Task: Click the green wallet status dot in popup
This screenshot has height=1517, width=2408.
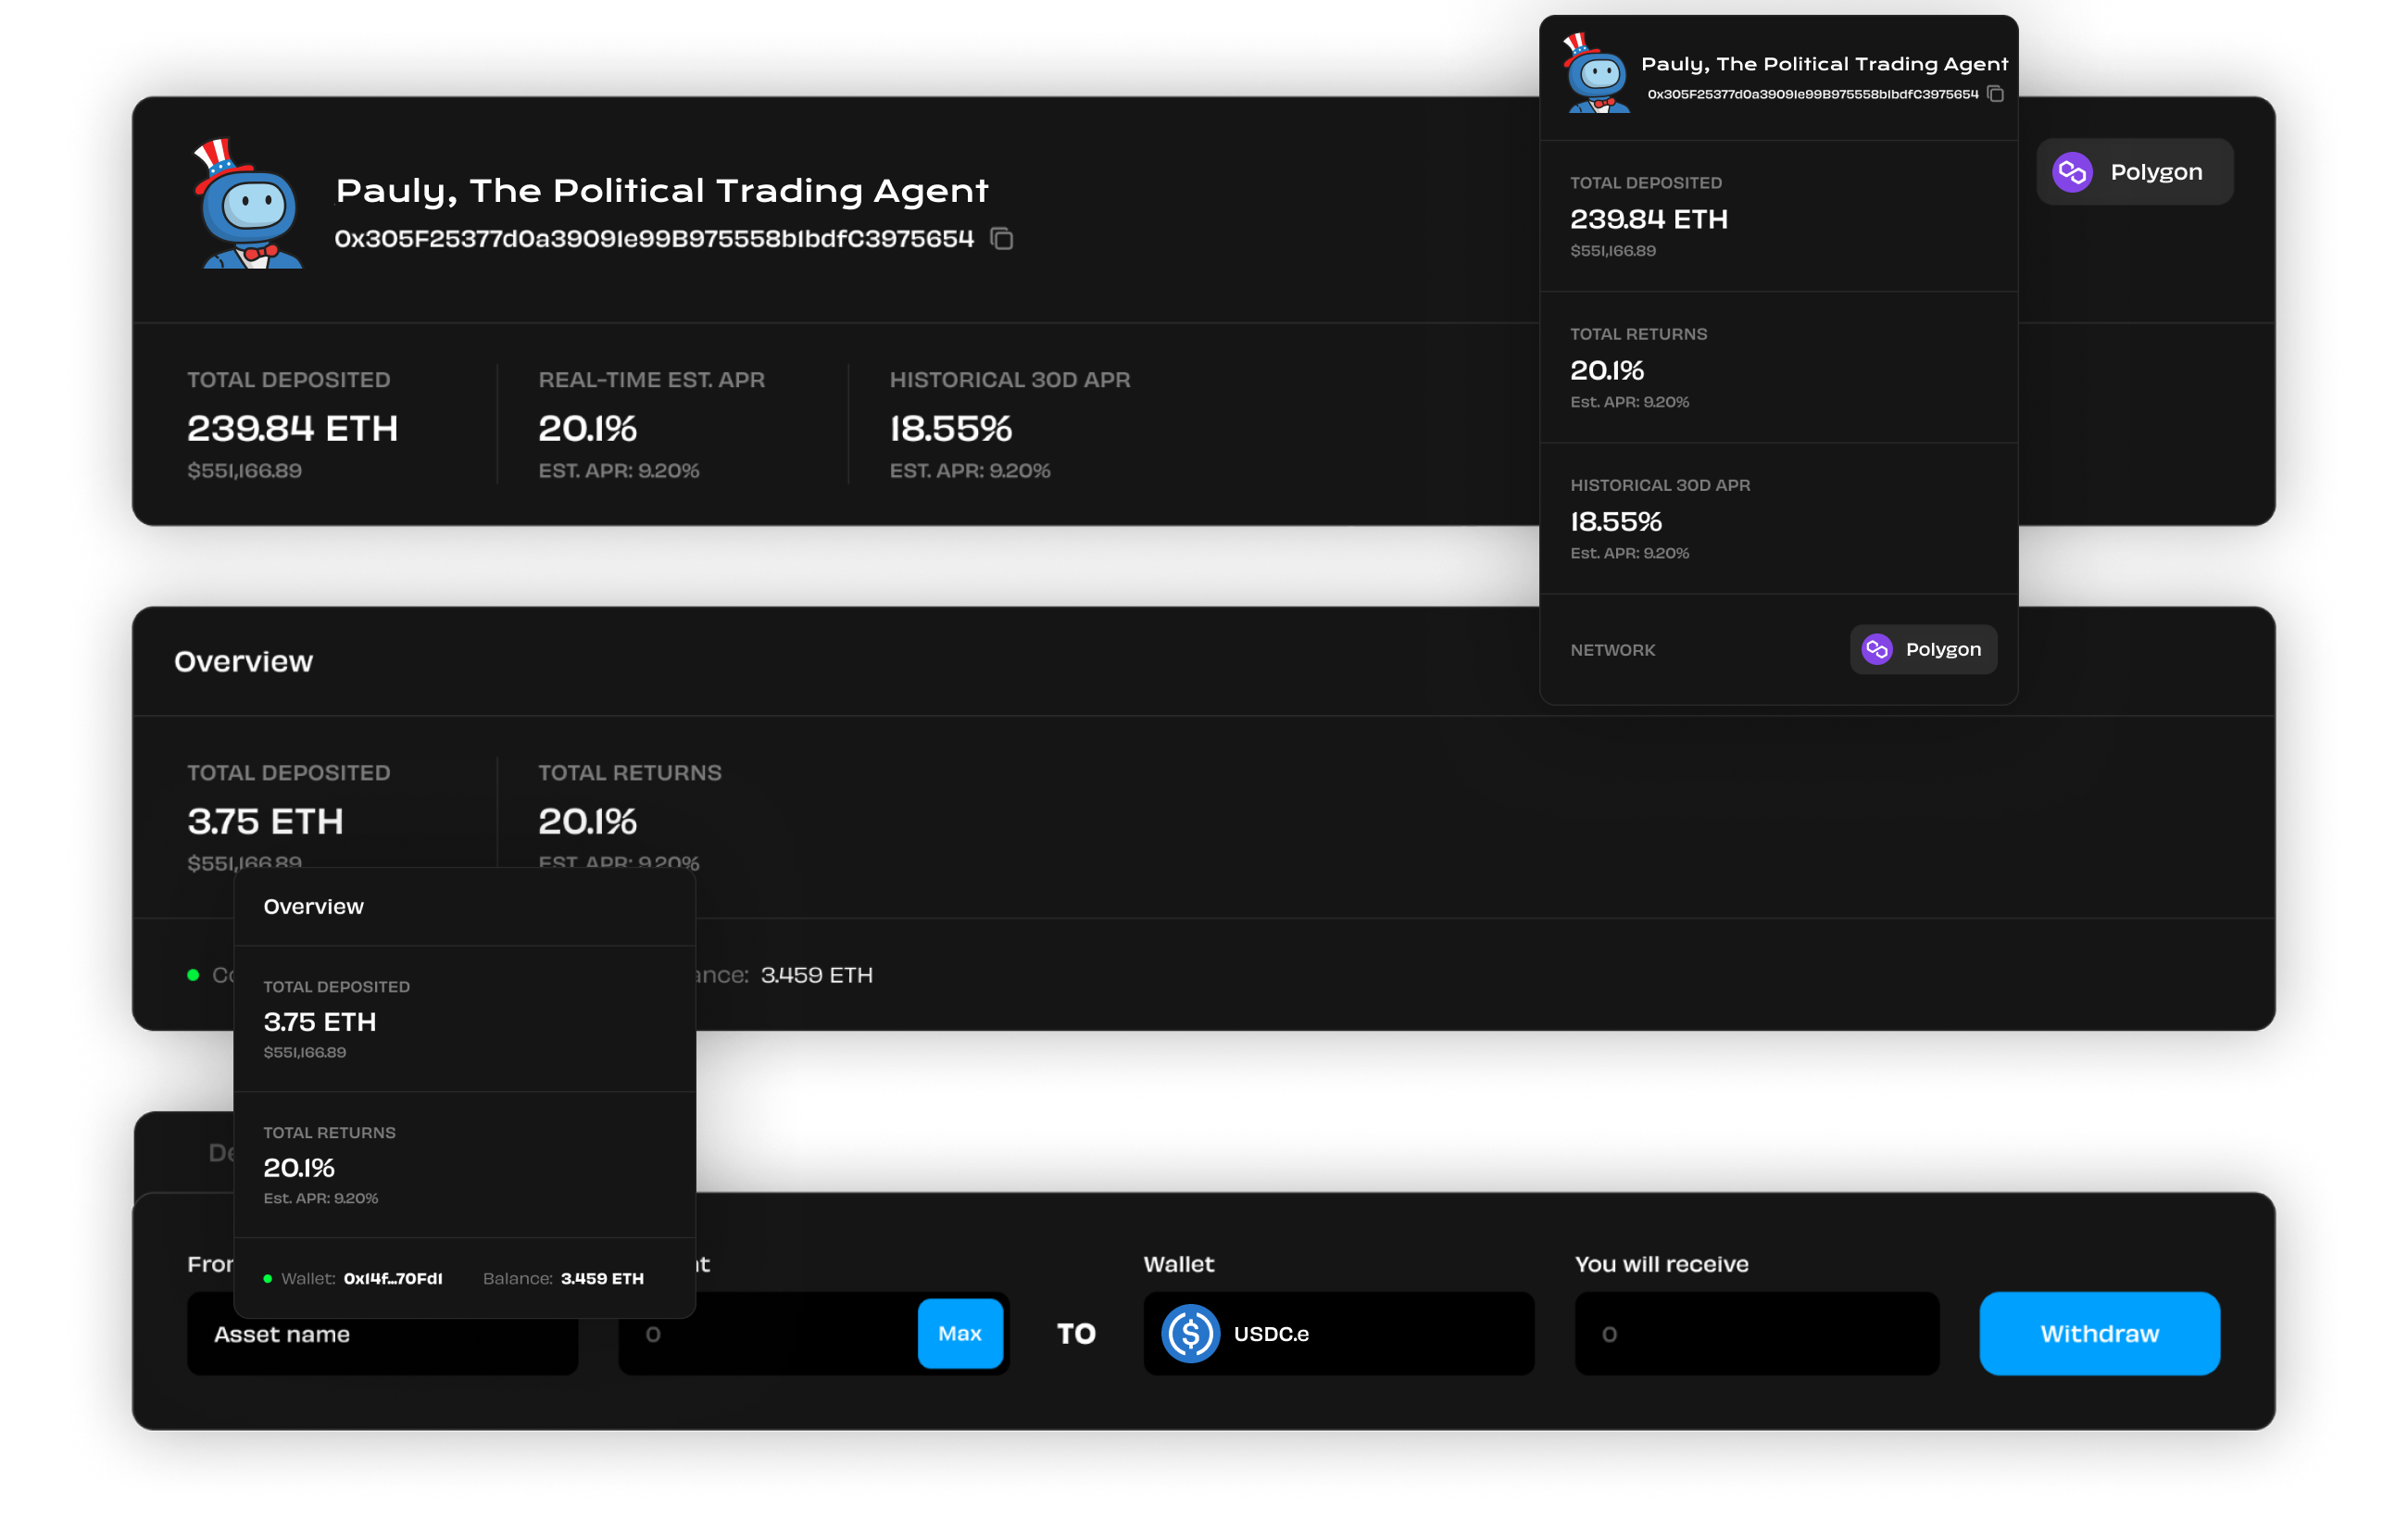Action: click(267, 1278)
